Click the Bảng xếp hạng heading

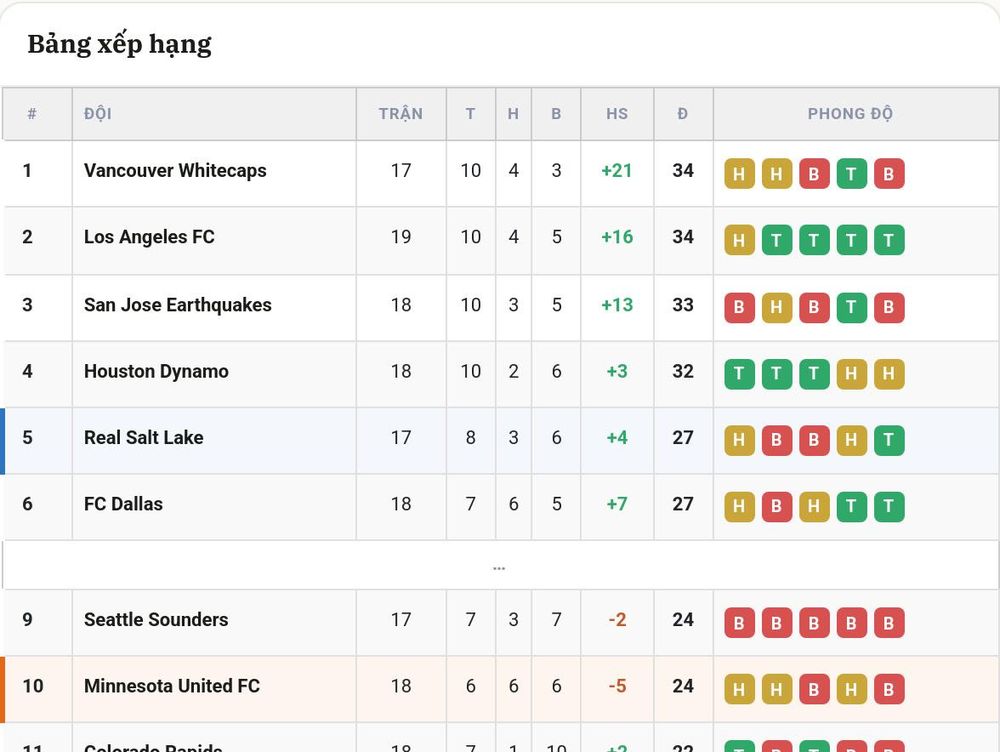119,45
